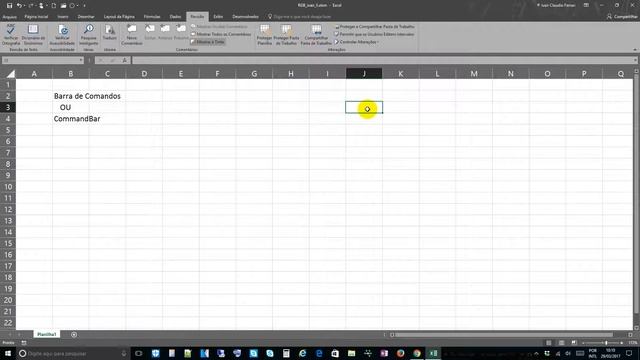Open Excel from the Windows taskbar
The height and width of the screenshot is (360, 640).
433,353
